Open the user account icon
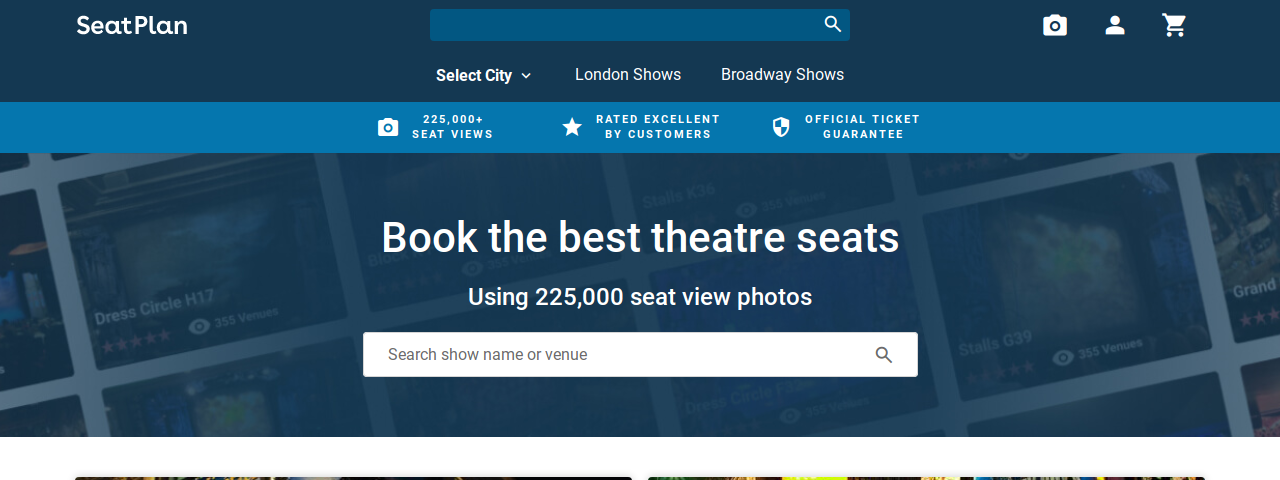Image resolution: width=1280 pixels, height=480 pixels. coord(1115,26)
